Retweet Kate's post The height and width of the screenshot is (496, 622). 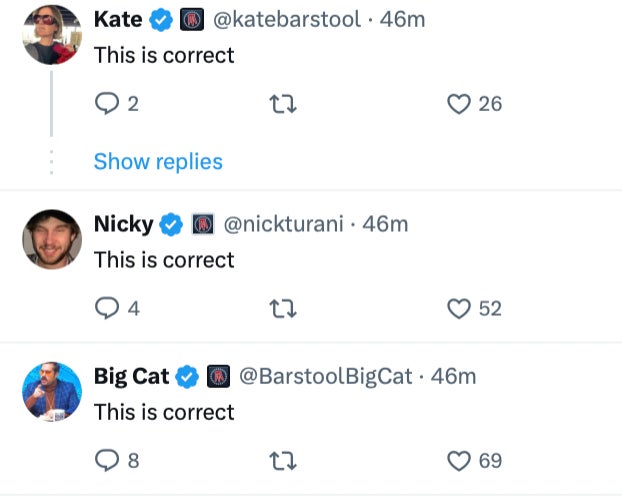(283, 103)
